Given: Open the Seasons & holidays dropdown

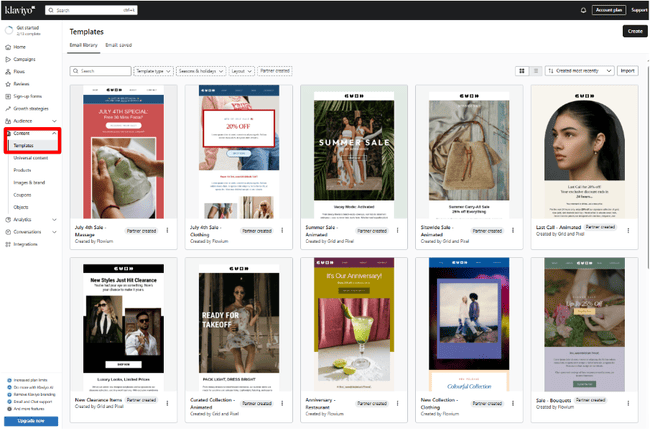Looking at the screenshot, I should click(199, 71).
